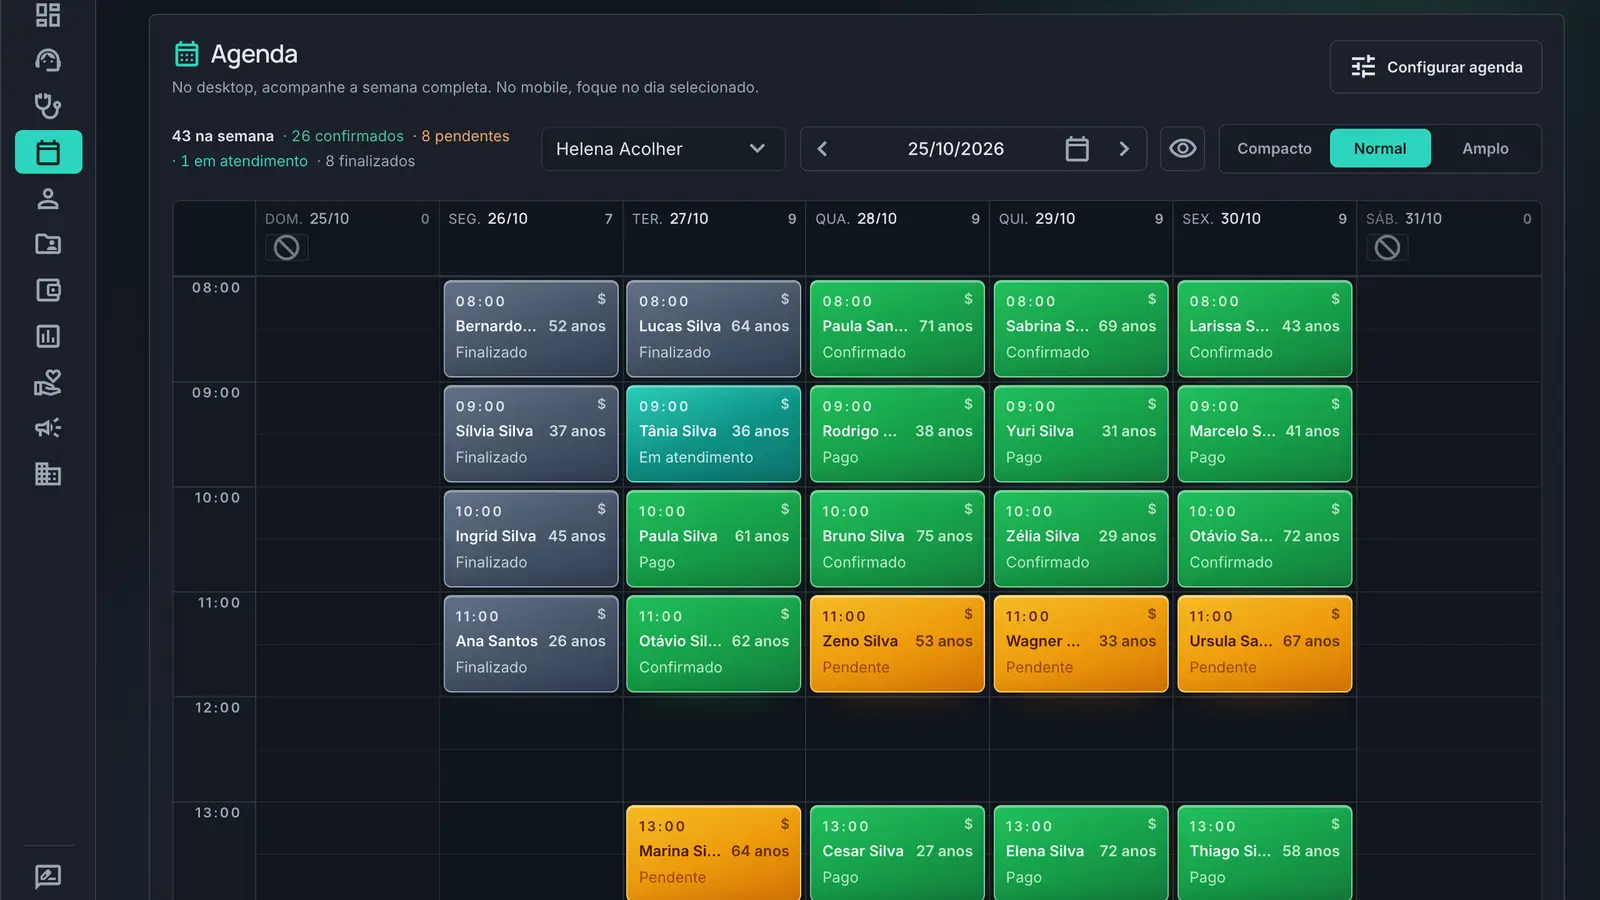Viewport: 1600px width, 900px height.
Task: Go to previous week arrow
Action: point(822,149)
